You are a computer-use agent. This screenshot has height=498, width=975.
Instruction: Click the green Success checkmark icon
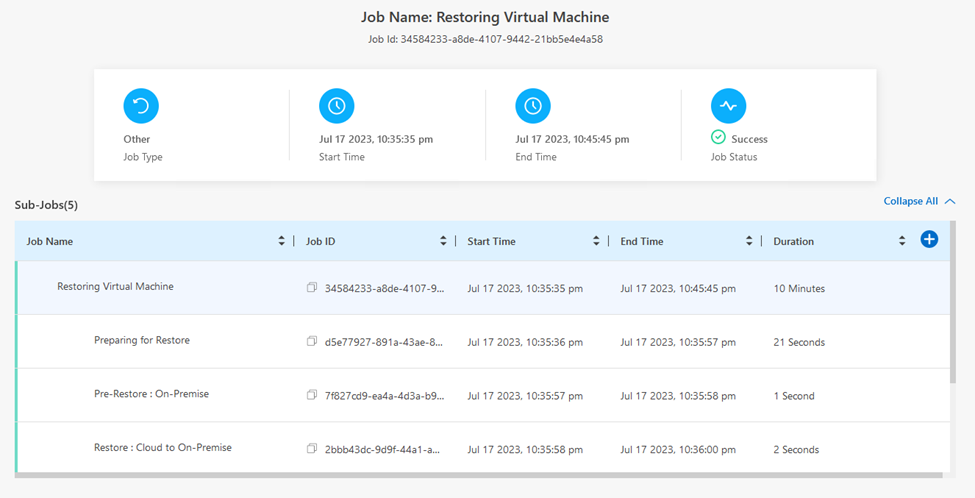click(x=718, y=137)
